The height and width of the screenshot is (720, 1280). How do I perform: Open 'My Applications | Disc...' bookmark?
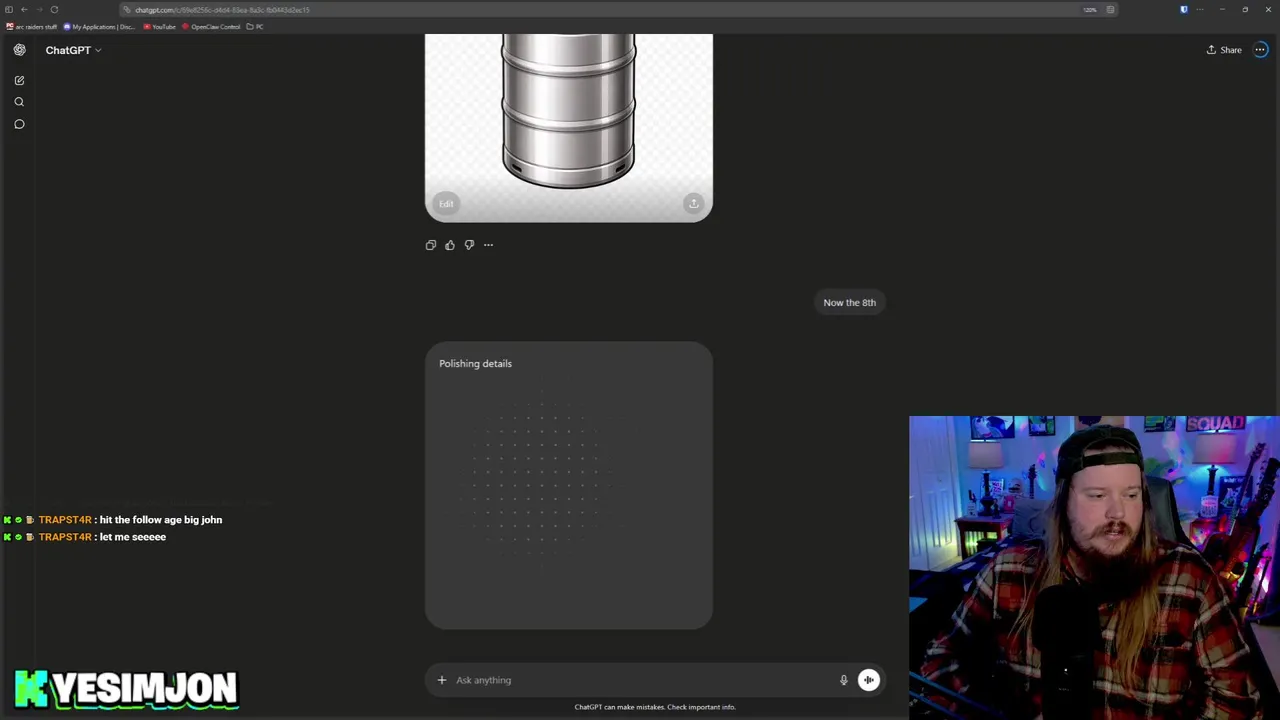click(x=99, y=27)
